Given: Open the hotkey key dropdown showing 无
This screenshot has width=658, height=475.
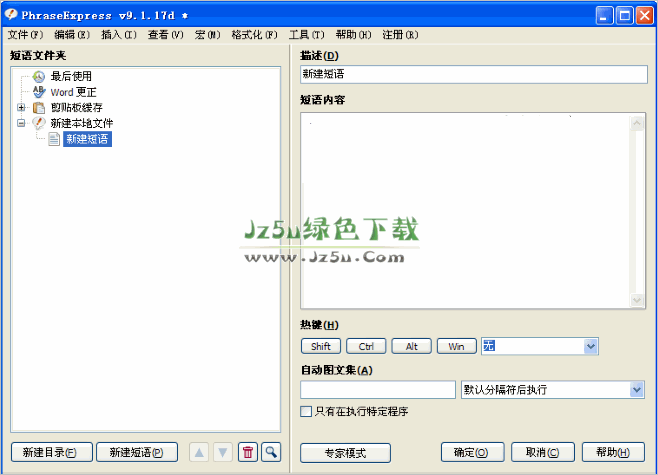Looking at the screenshot, I should (x=591, y=347).
